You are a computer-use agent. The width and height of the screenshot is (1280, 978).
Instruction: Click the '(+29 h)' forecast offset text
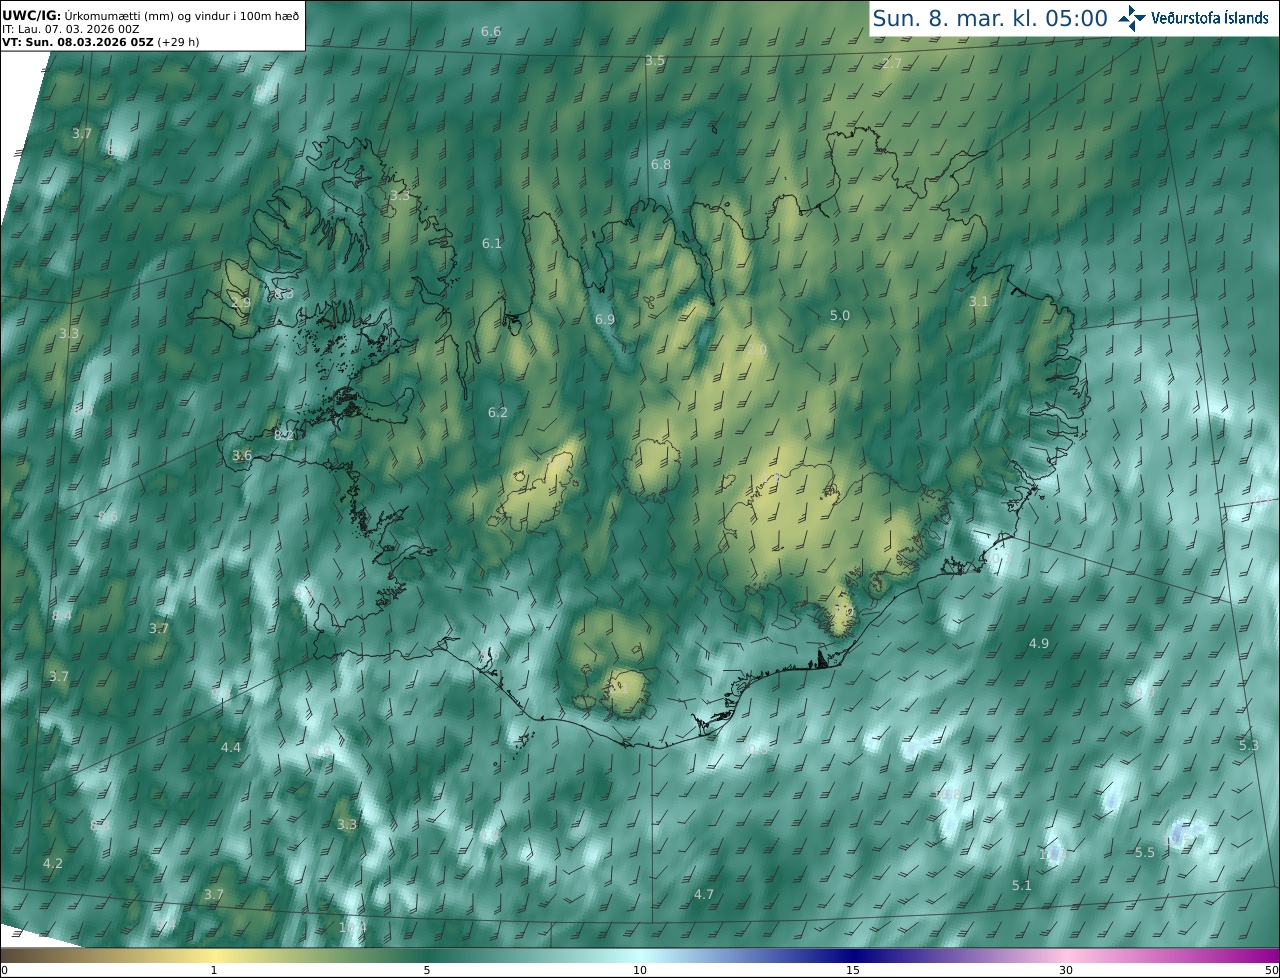[x=178, y=42]
